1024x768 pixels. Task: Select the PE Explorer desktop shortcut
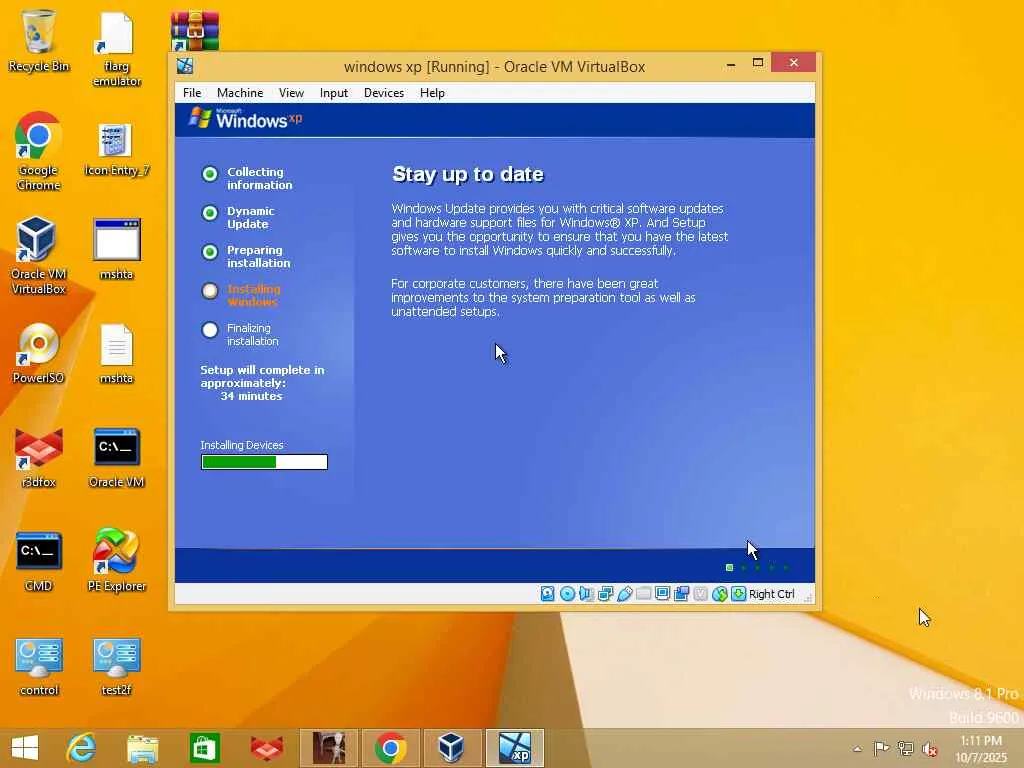tap(116, 560)
